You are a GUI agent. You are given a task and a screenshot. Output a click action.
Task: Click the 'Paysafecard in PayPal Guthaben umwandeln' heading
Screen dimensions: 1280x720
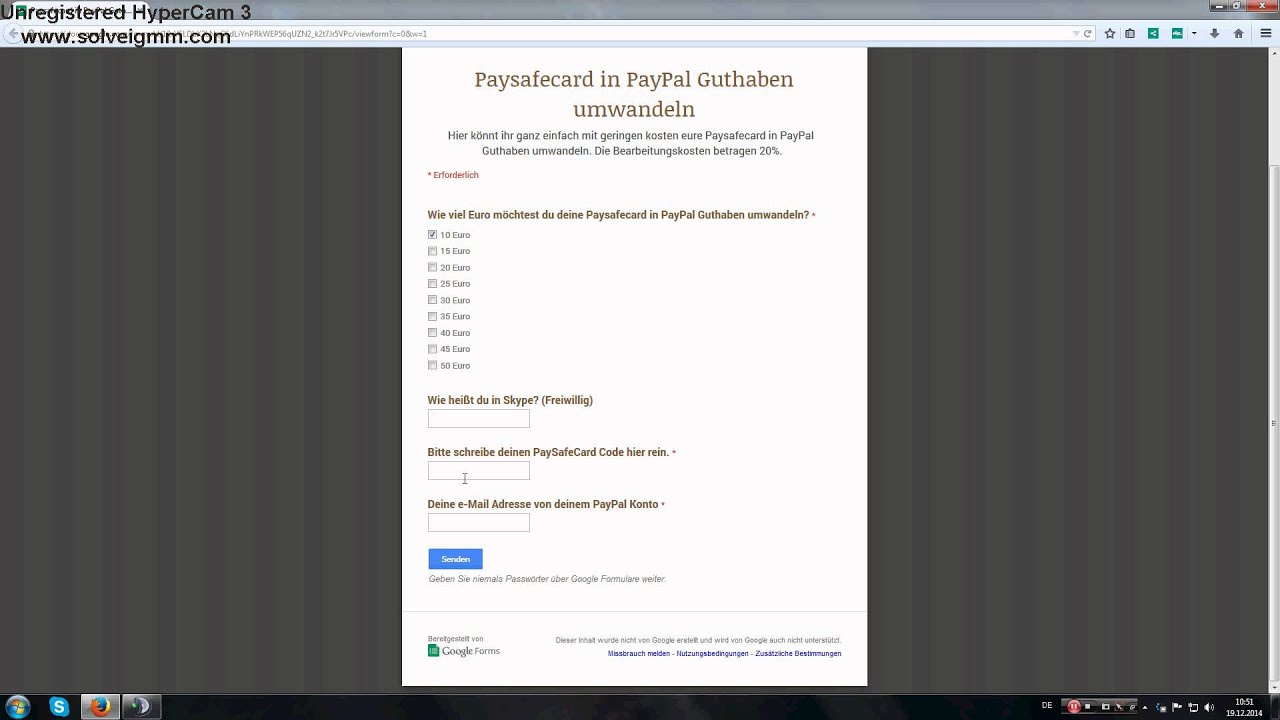634,94
